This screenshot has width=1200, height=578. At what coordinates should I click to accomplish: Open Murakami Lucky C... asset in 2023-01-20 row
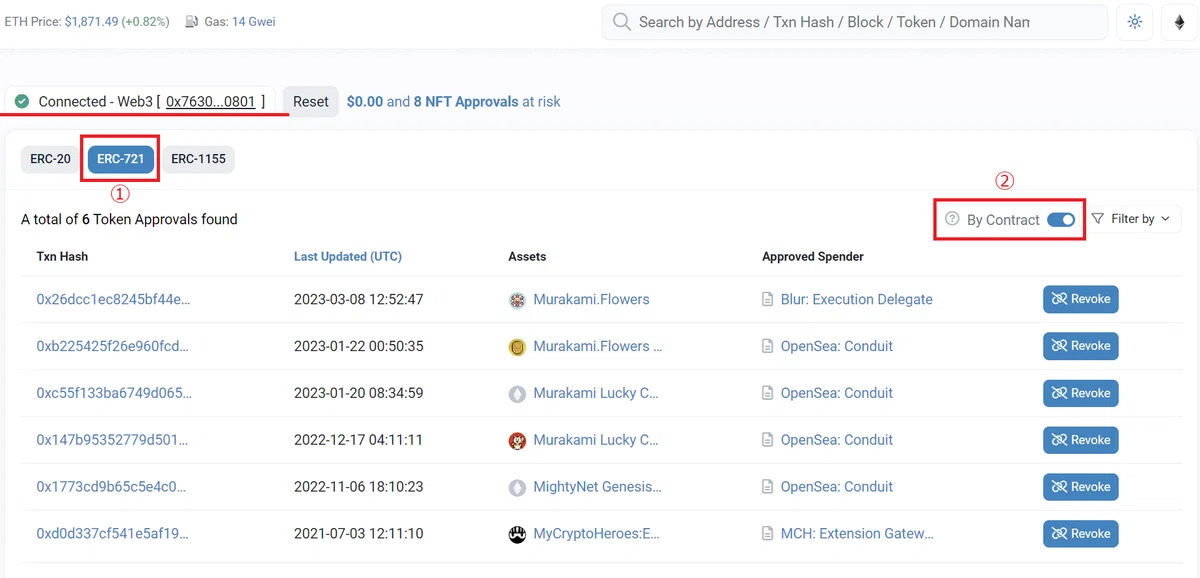[x=596, y=393]
